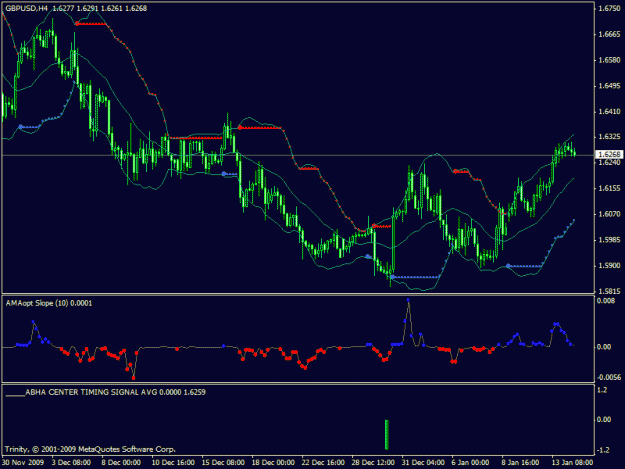Click the 1.6495 price scale value

tap(609, 86)
